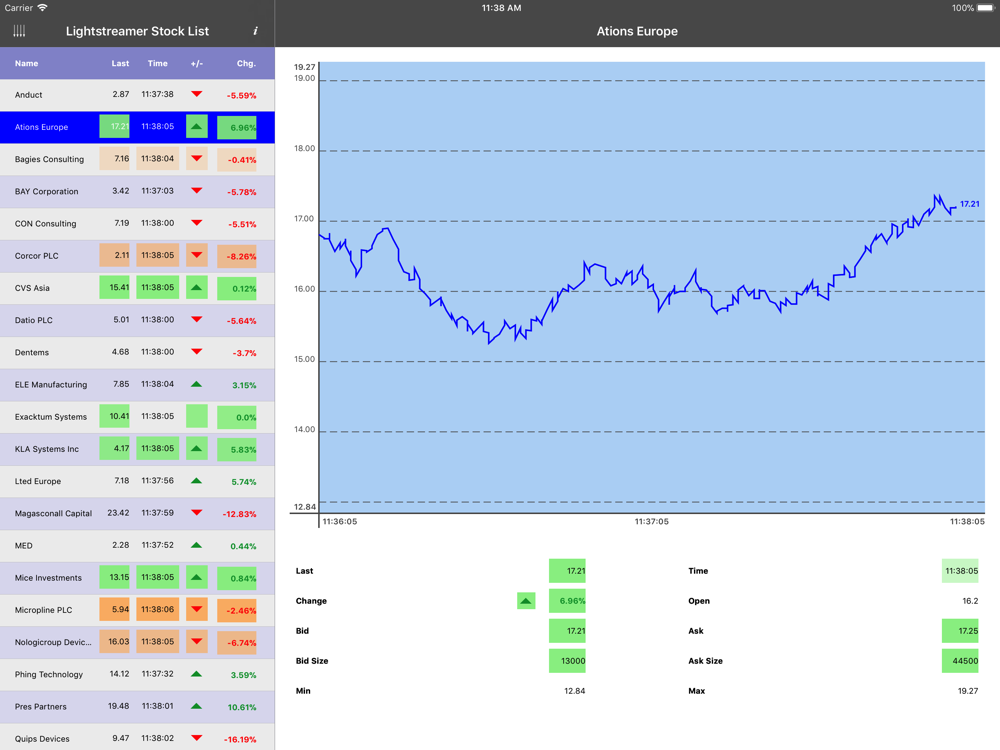1000x750 pixels.
Task: Click up arrow in KLA Systems Inc row
Action: (197, 449)
